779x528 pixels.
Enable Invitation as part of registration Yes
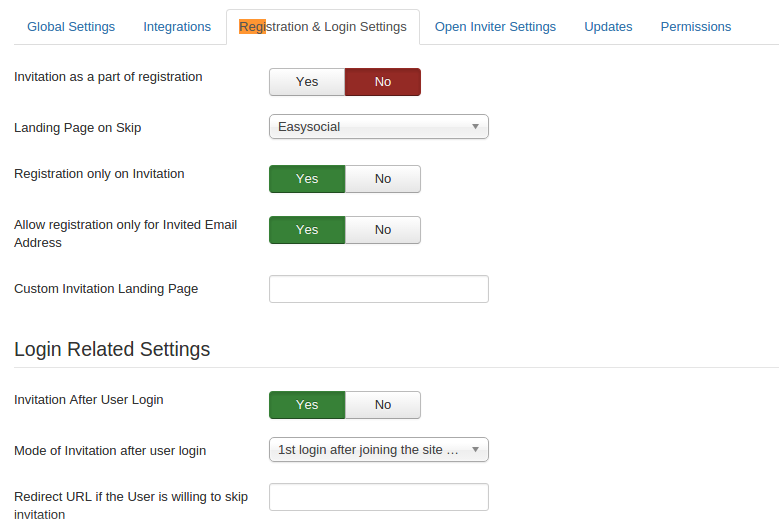(x=307, y=82)
